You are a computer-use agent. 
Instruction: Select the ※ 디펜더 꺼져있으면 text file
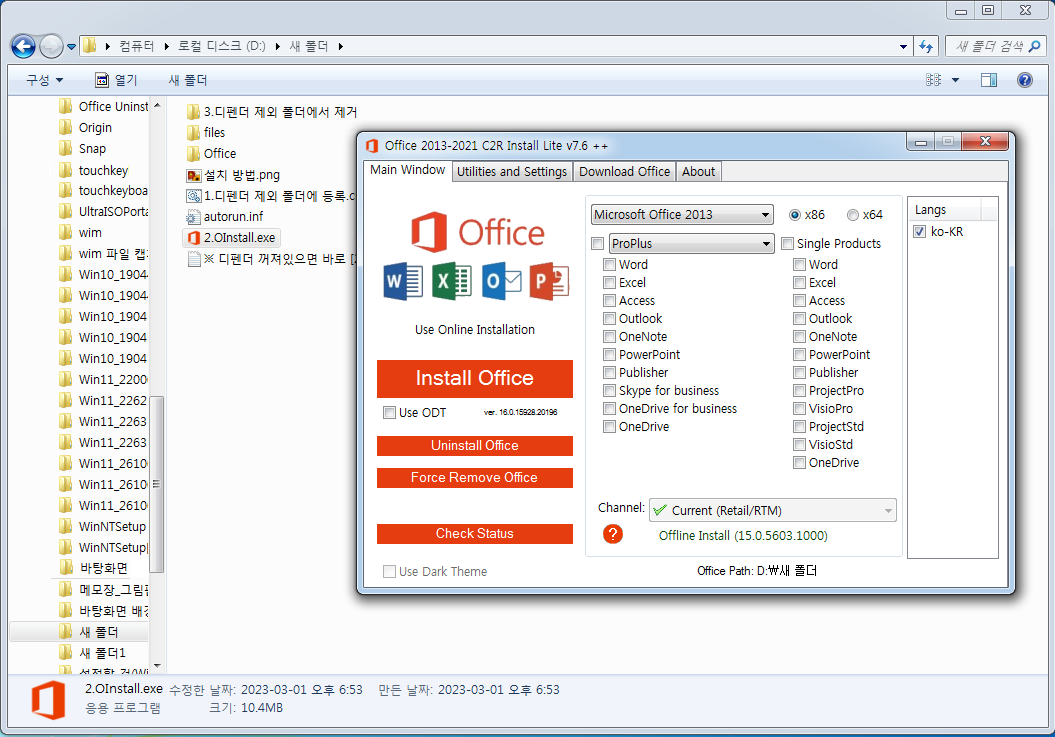click(x=272, y=258)
